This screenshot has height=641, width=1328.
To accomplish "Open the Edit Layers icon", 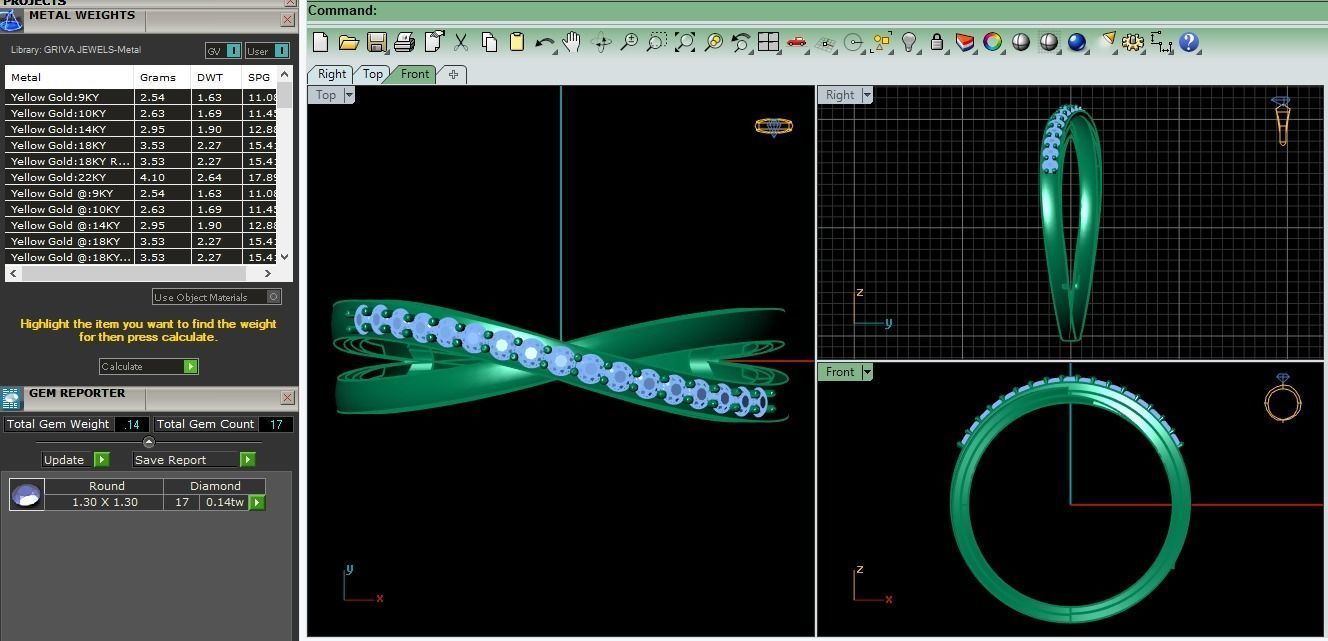I will [965, 42].
